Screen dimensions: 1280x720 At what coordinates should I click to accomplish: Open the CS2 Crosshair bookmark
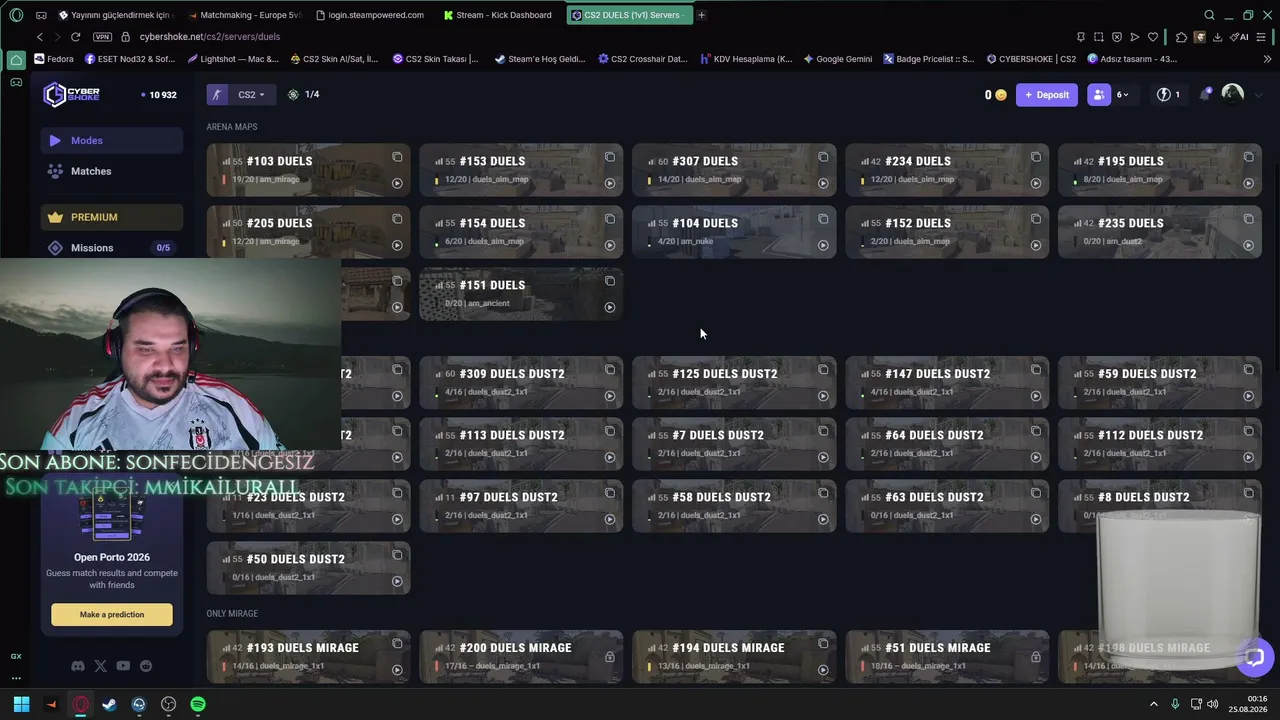(643, 59)
